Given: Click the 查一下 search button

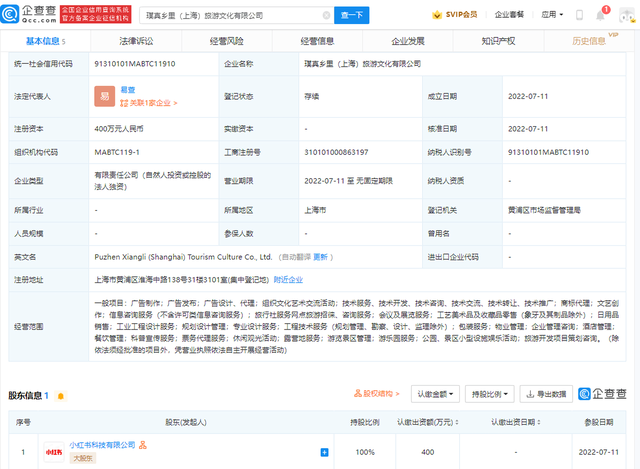Looking at the screenshot, I should click(x=352, y=15).
